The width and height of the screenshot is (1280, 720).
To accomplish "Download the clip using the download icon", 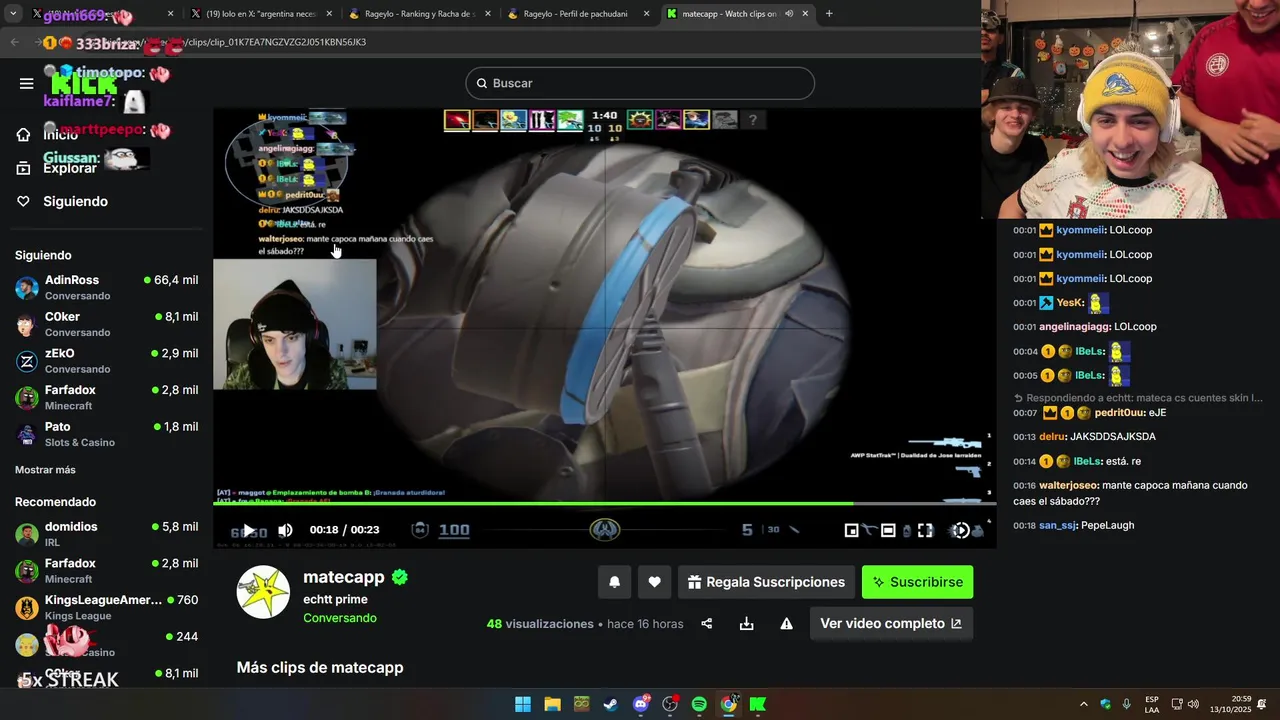I will click(746, 623).
